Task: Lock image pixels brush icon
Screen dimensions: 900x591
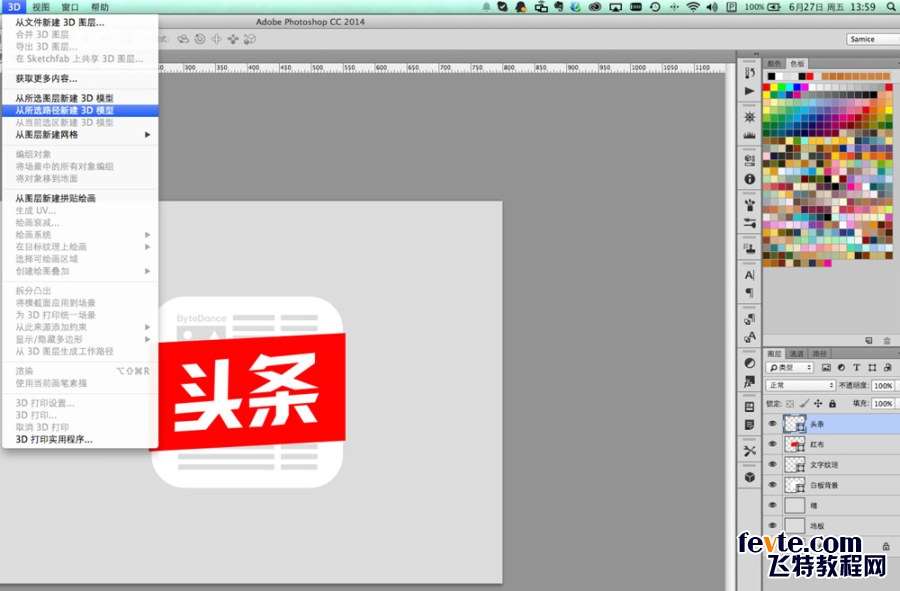Action: click(x=805, y=404)
